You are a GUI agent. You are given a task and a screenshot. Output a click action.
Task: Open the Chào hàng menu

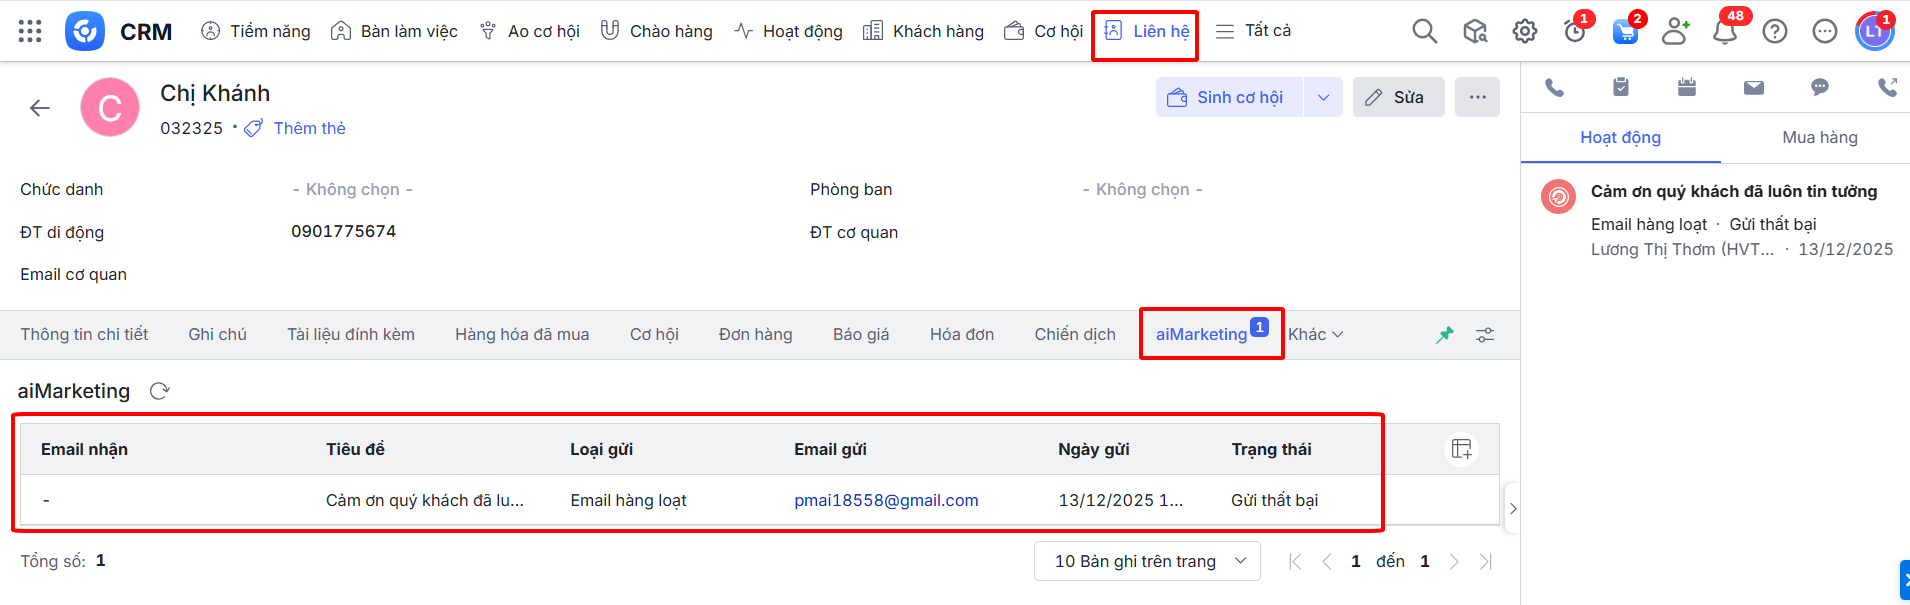[x=656, y=31]
